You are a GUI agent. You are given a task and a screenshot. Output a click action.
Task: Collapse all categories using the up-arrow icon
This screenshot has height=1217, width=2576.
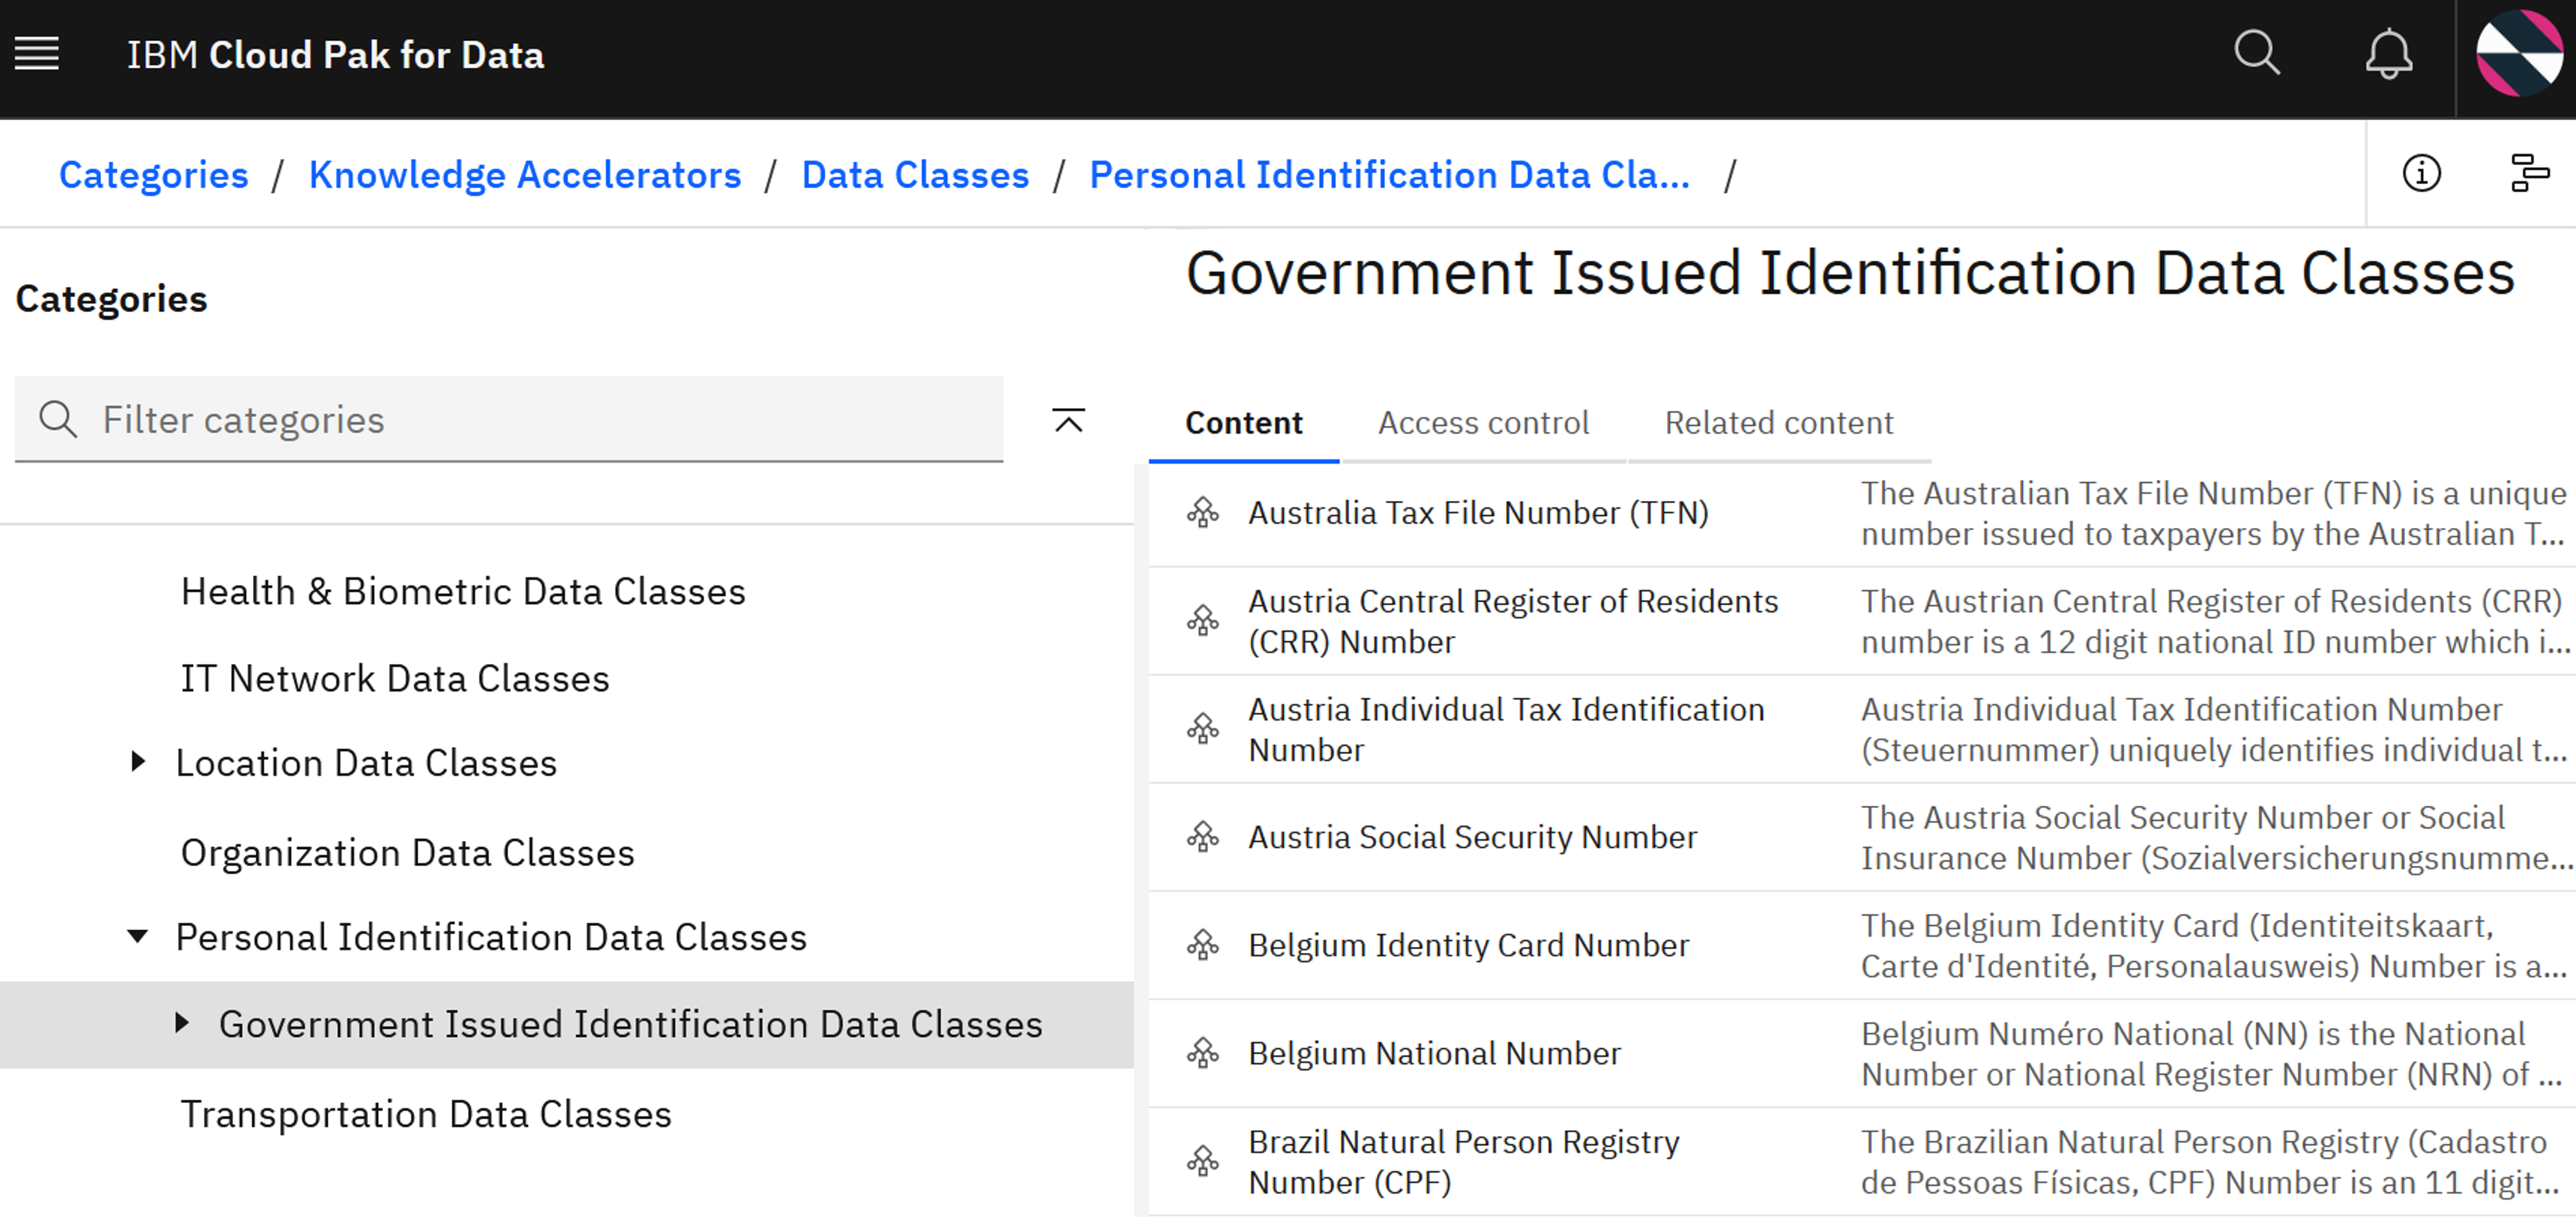click(x=1068, y=420)
